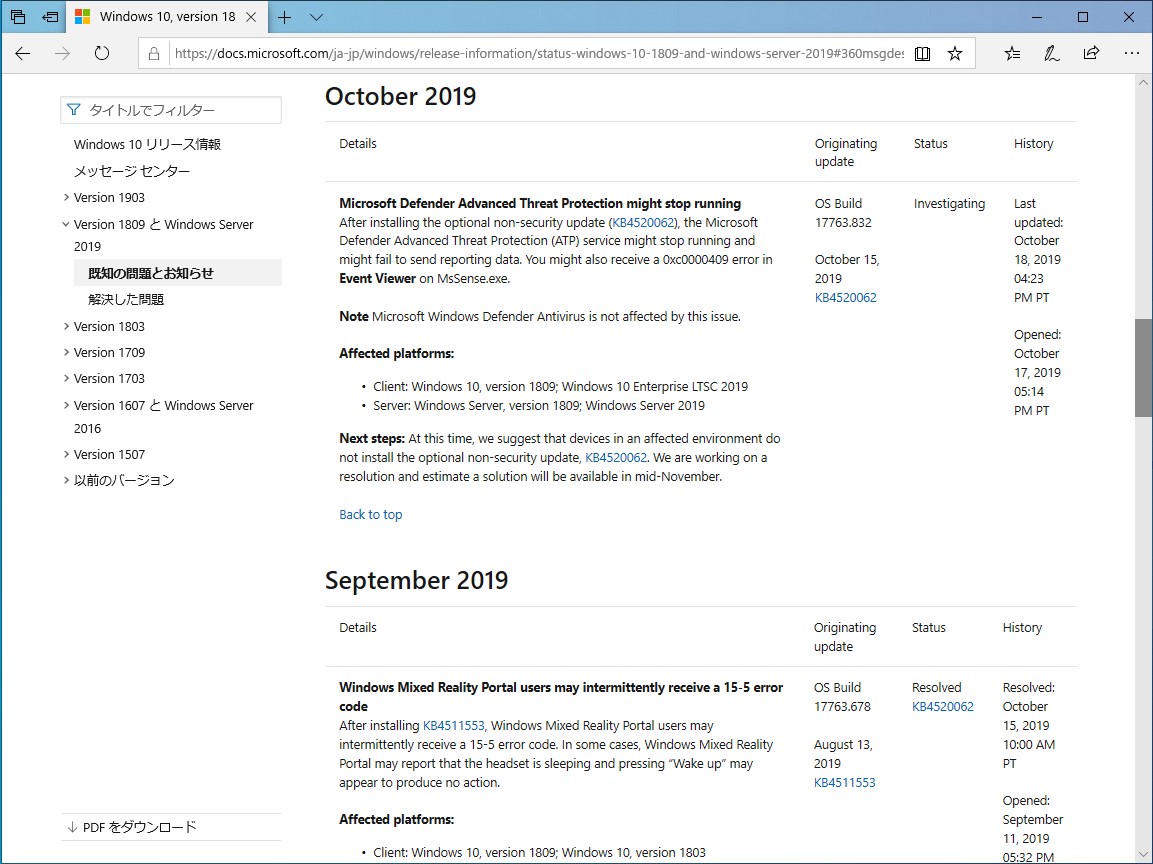Refresh the current page

click(x=102, y=54)
